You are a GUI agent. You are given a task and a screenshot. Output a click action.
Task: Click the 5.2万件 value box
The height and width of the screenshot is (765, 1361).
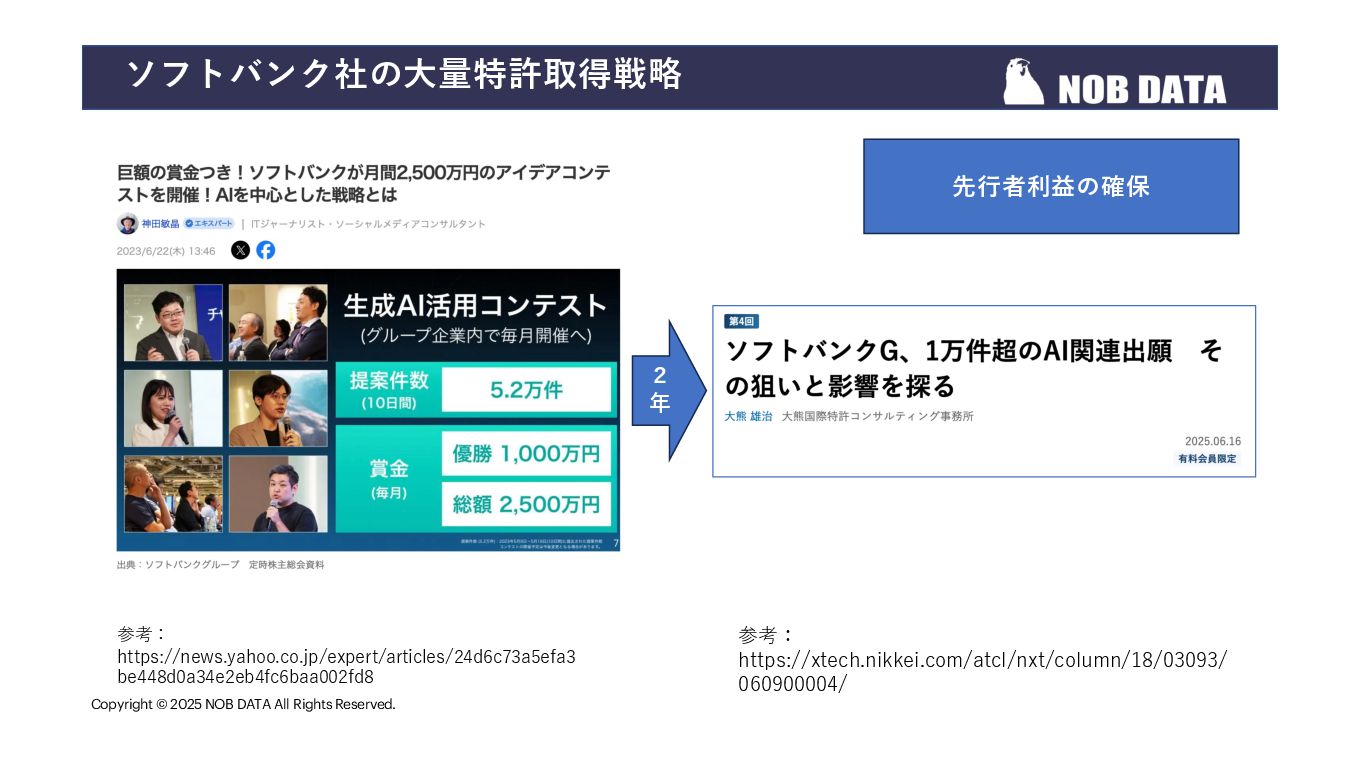(x=526, y=390)
